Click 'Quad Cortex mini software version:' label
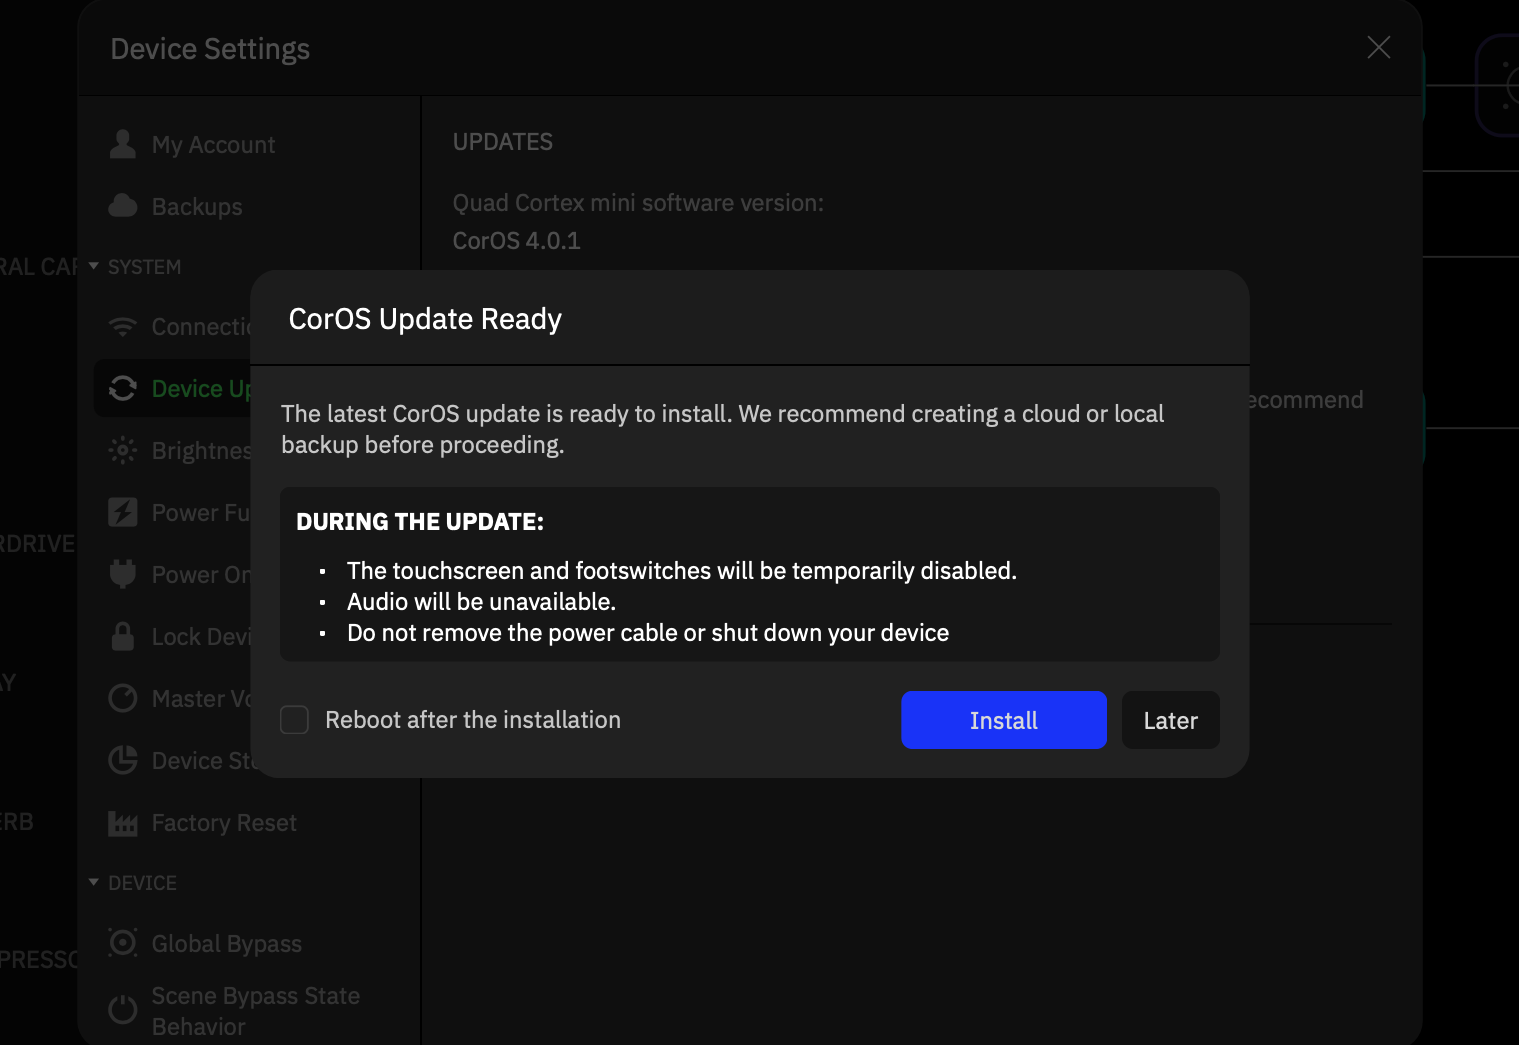 pos(638,203)
